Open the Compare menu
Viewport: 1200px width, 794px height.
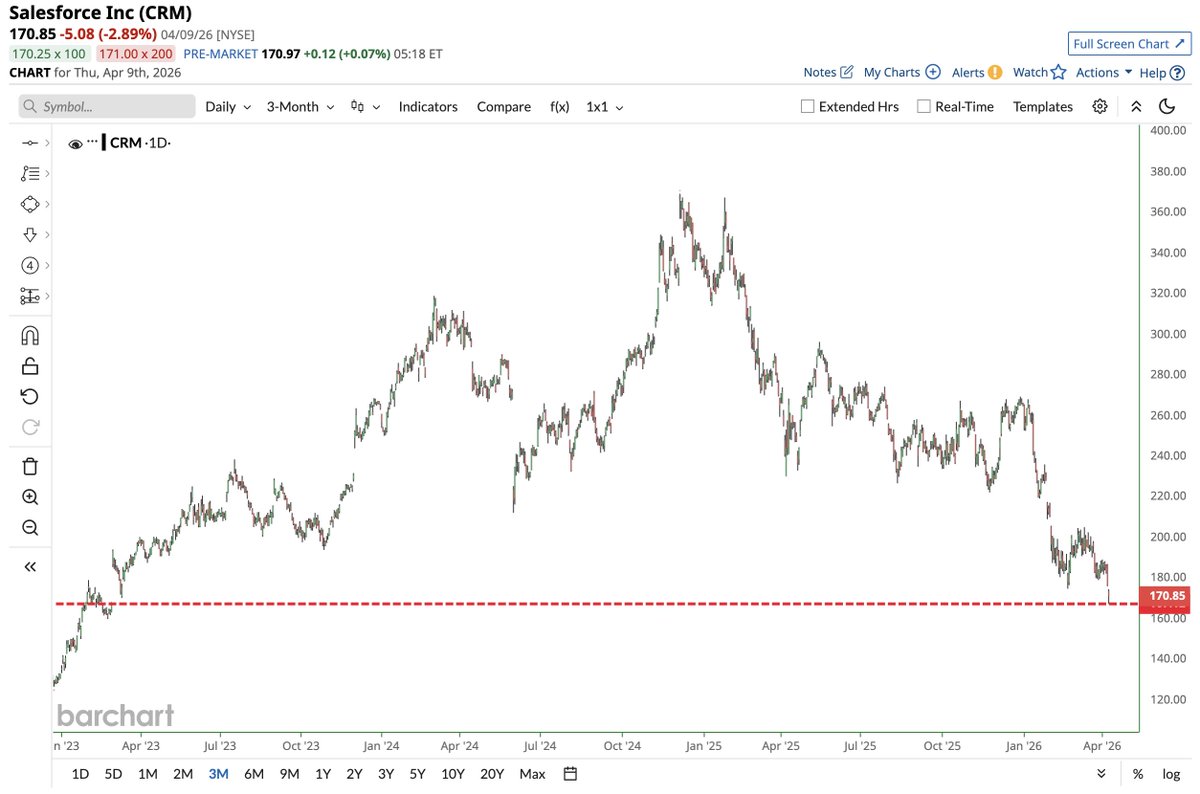(504, 106)
